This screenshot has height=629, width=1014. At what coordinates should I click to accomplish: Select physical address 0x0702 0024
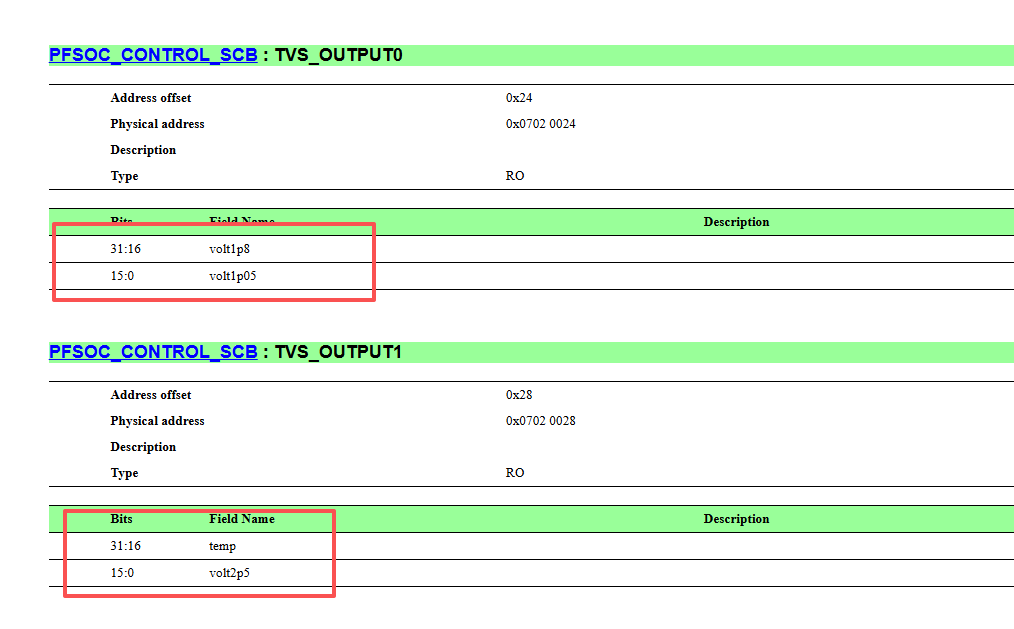click(x=540, y=123)
